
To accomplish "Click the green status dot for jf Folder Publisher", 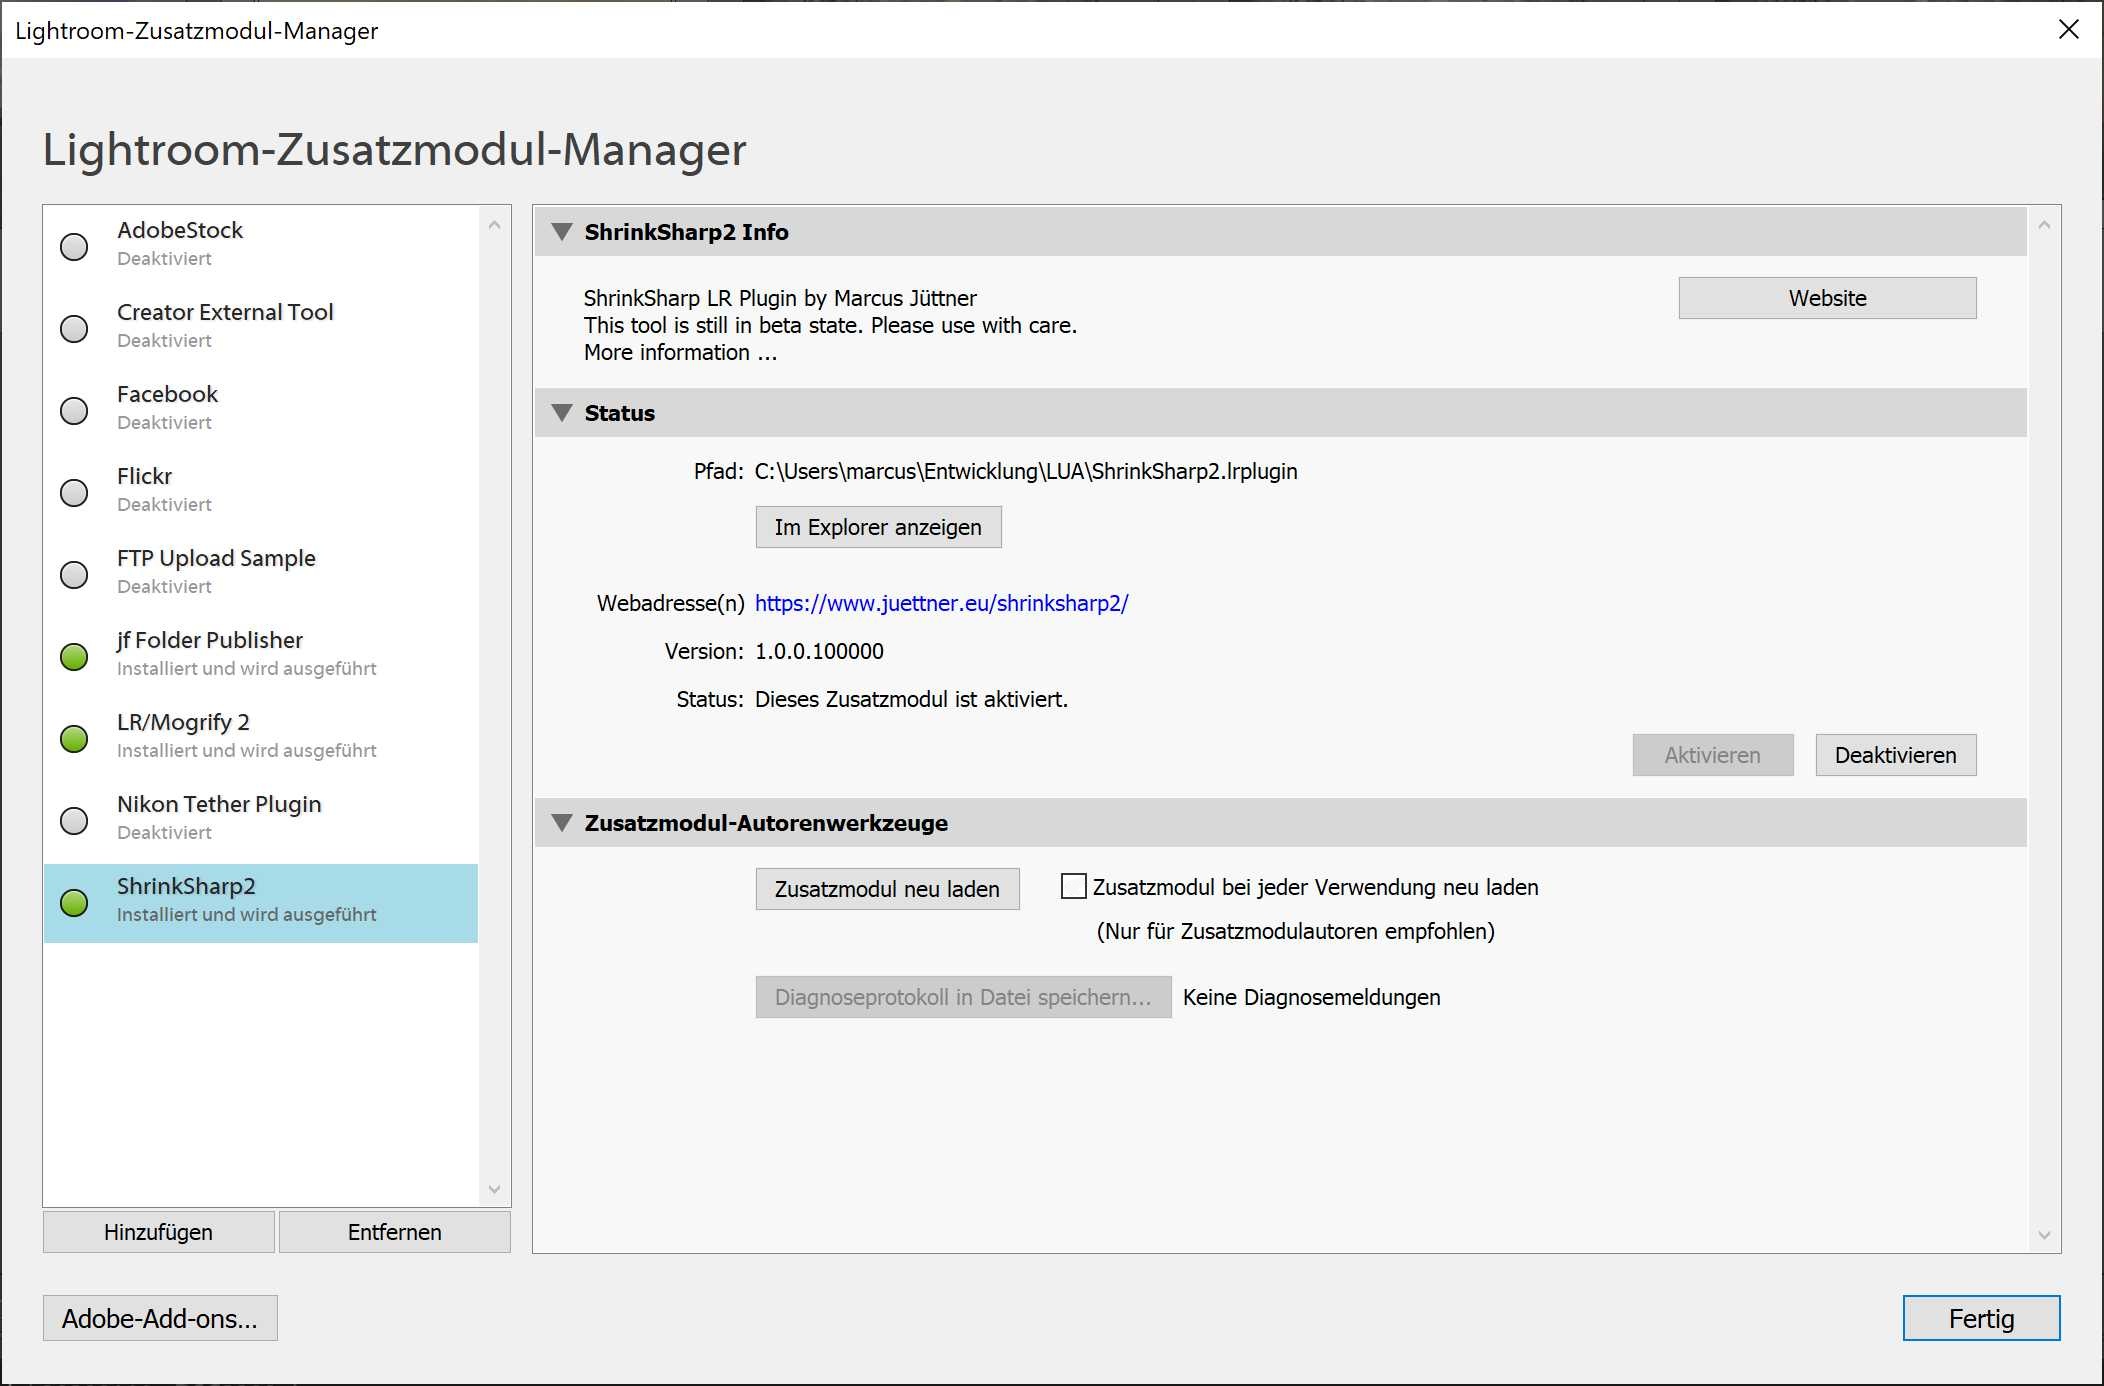I will (74, 657).
